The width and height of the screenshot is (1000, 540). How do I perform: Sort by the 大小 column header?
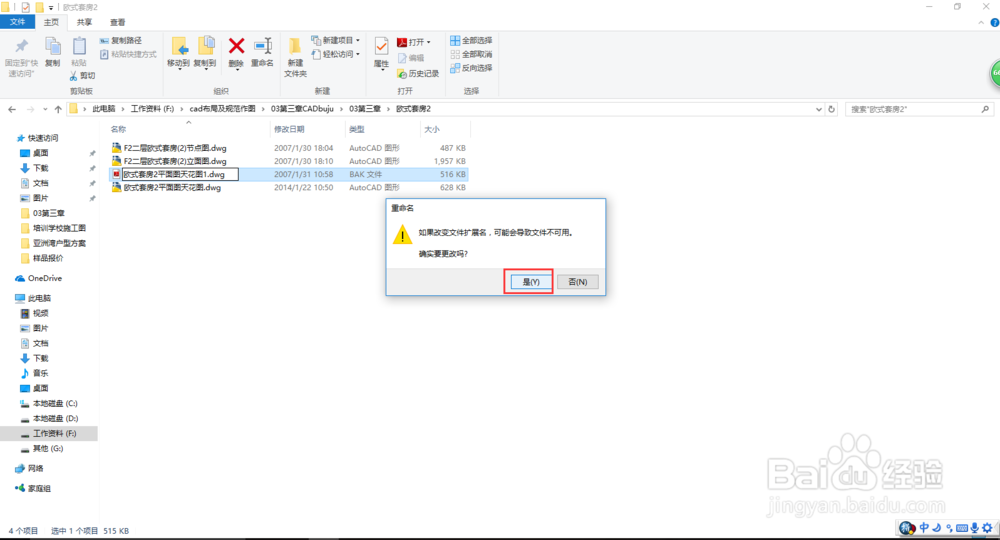click(432, 129)
